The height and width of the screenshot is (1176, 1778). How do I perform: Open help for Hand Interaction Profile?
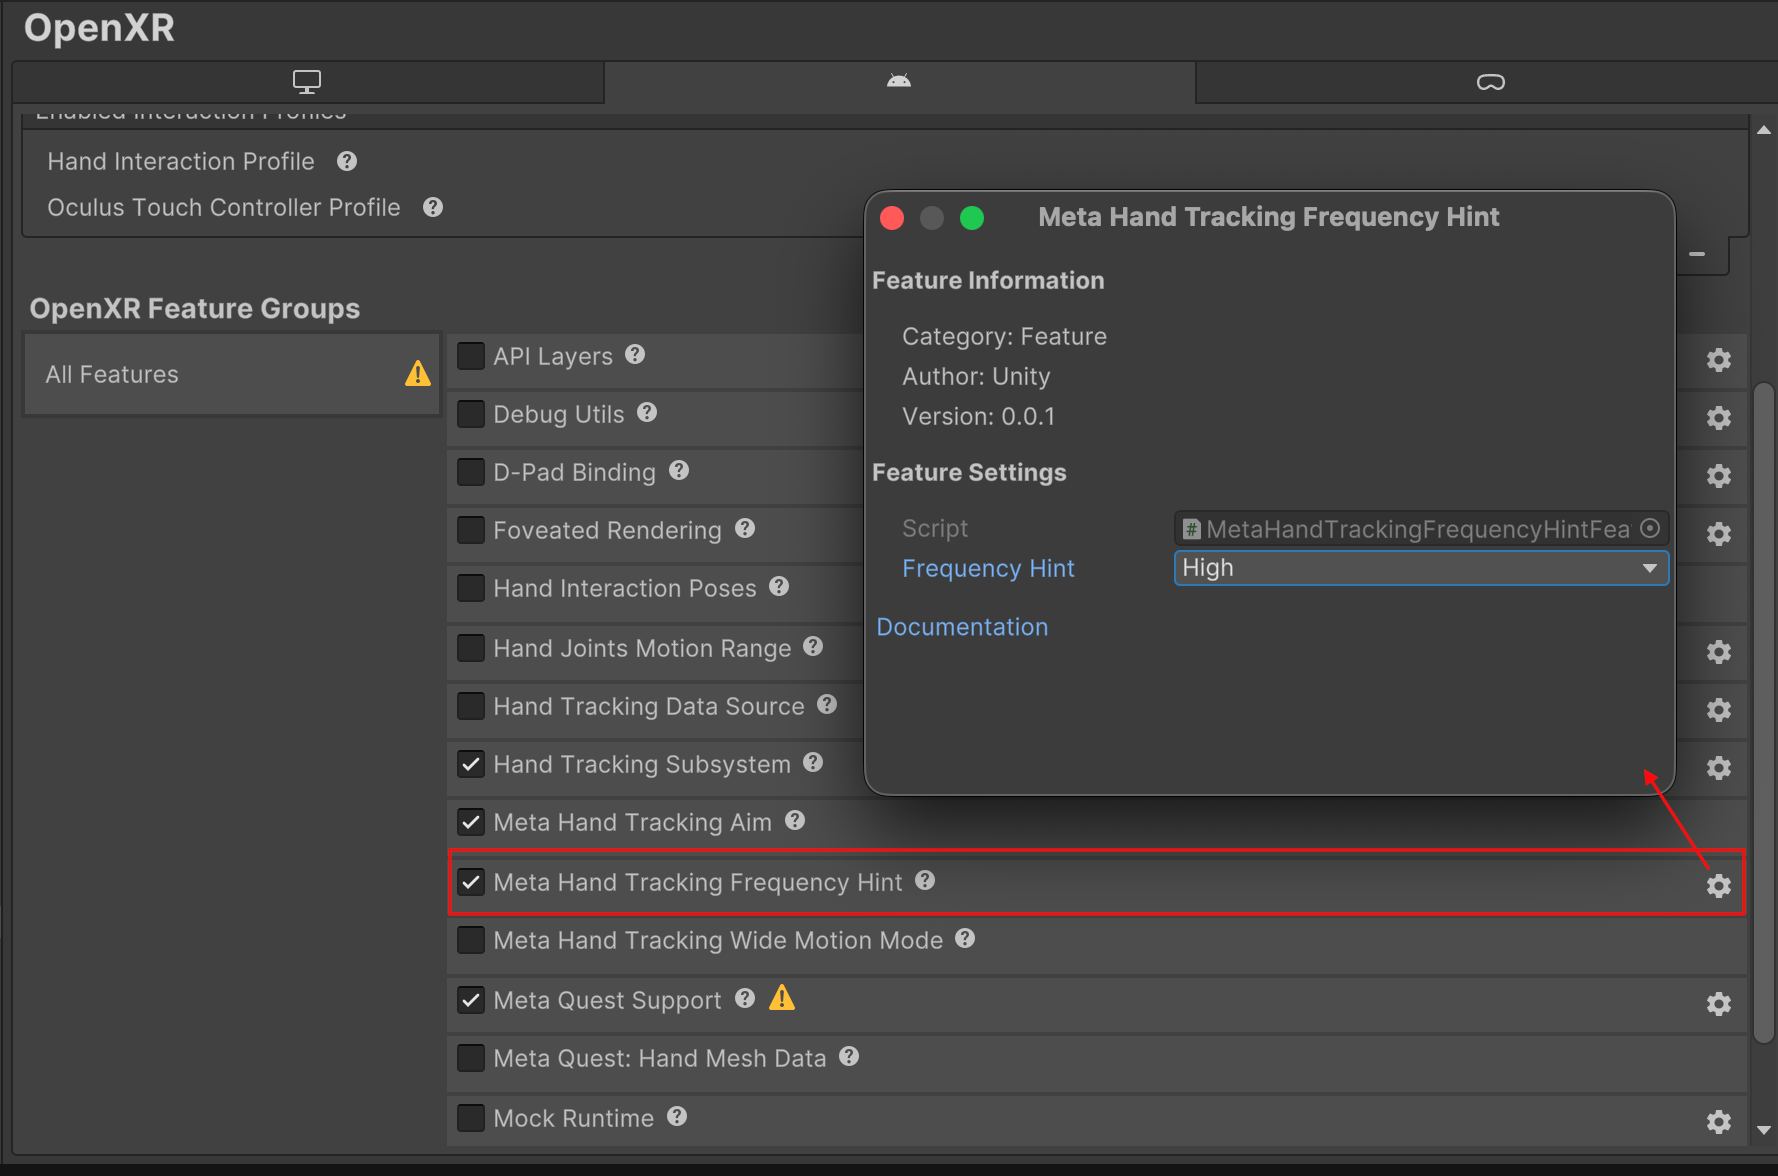click(347, 161)
